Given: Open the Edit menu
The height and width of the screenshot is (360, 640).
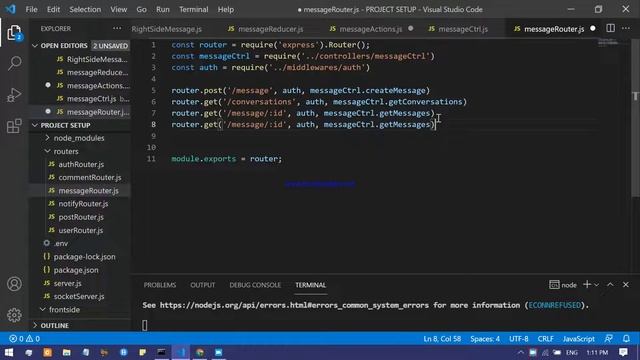Looking at the screenshot, I should tap(53, 9).
